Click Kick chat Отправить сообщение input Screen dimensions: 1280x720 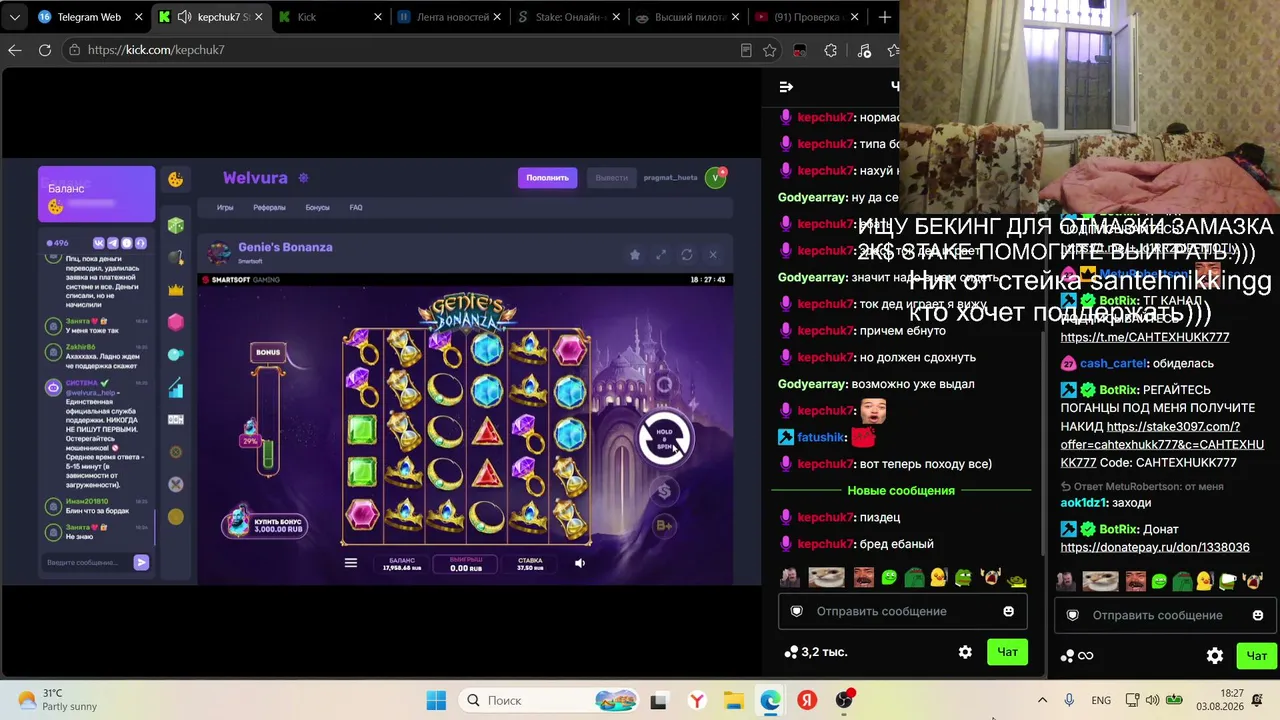click(902, 611)
